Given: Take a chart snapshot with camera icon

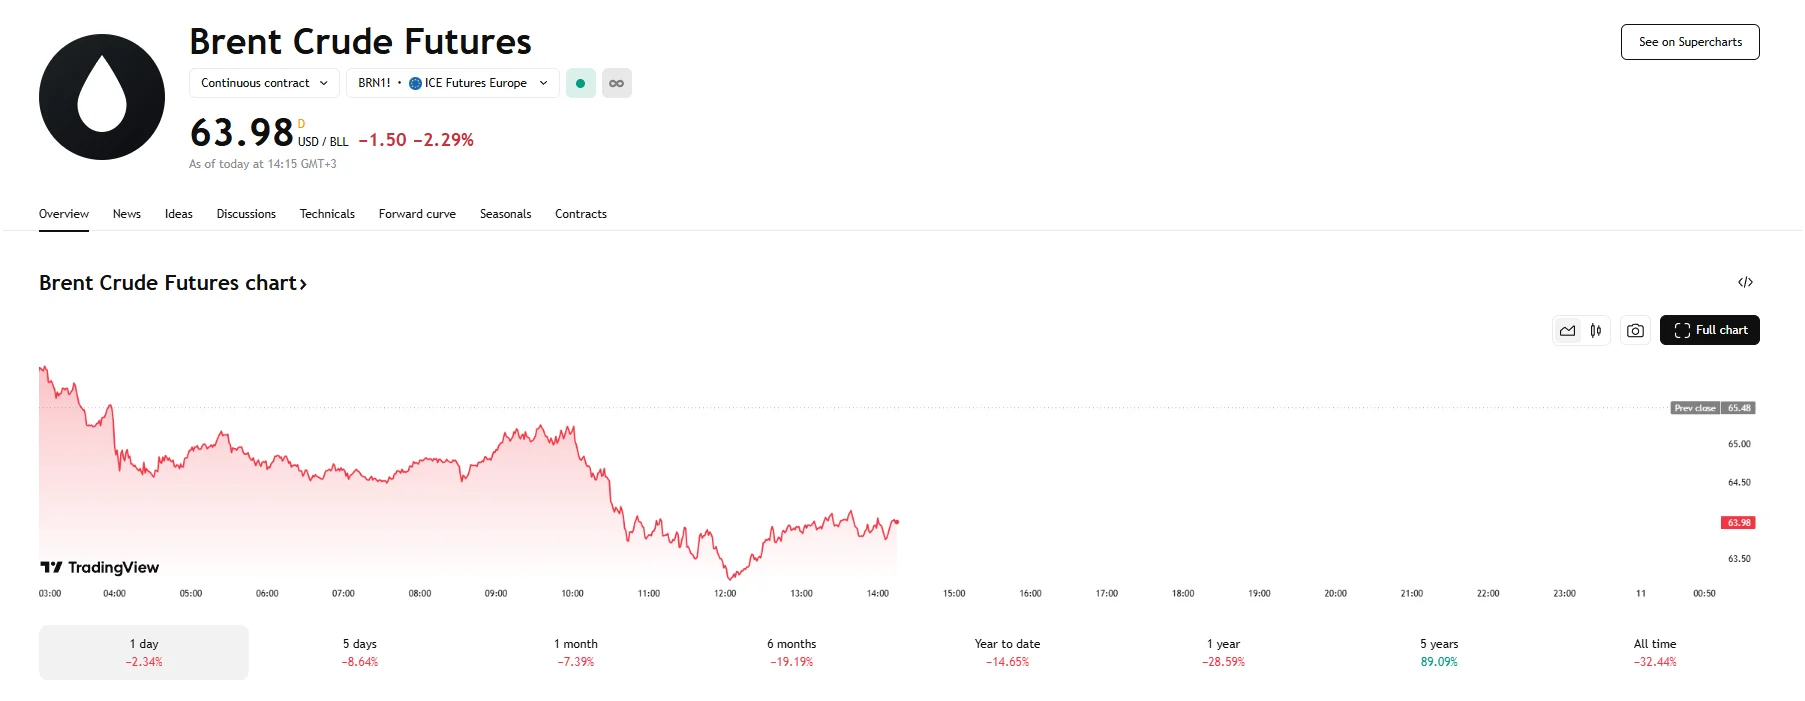Looking at the screenshot, I should coord(1635,330).
